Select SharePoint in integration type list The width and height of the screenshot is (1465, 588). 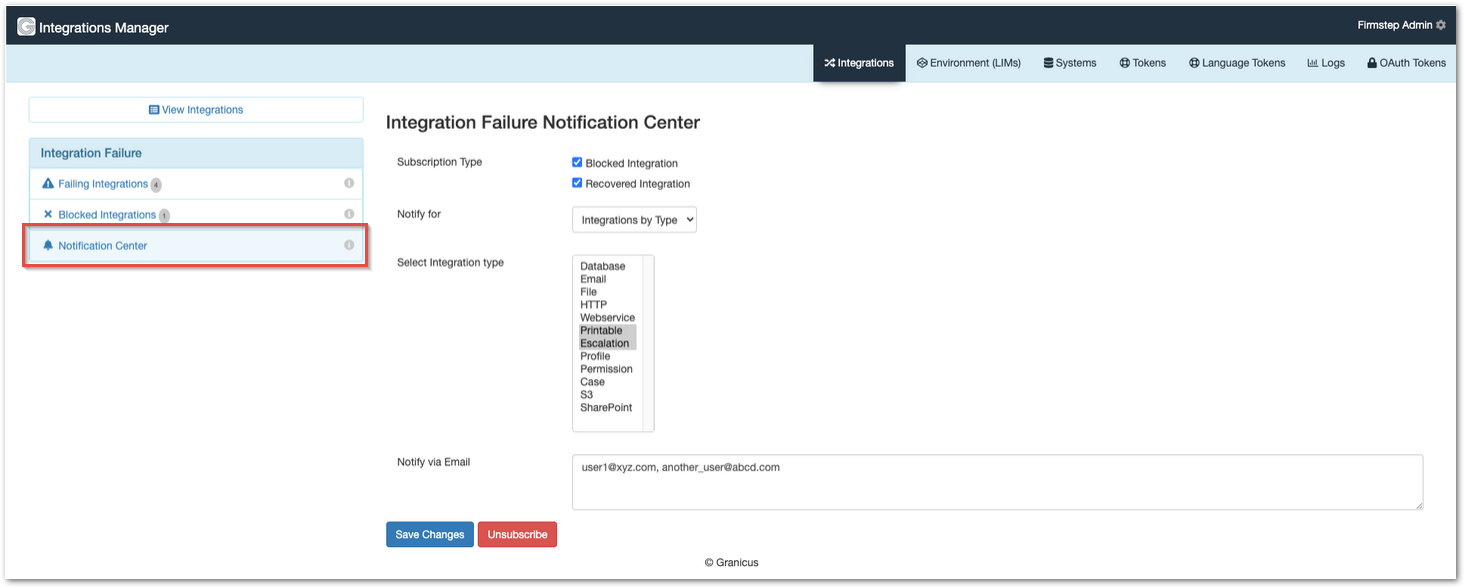606,408
